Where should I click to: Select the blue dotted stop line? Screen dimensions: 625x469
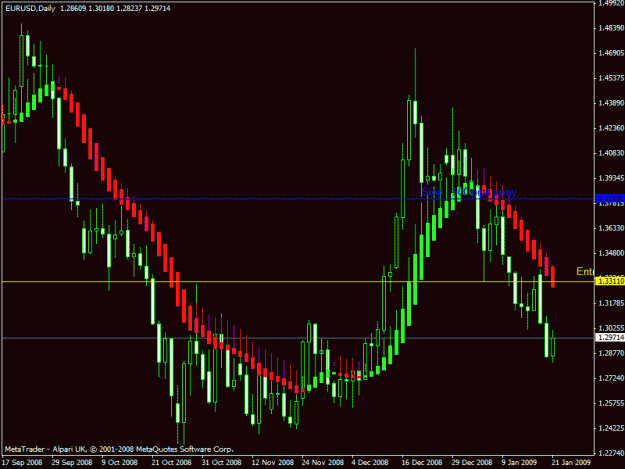pyautogui.click(x=297, y=199)
